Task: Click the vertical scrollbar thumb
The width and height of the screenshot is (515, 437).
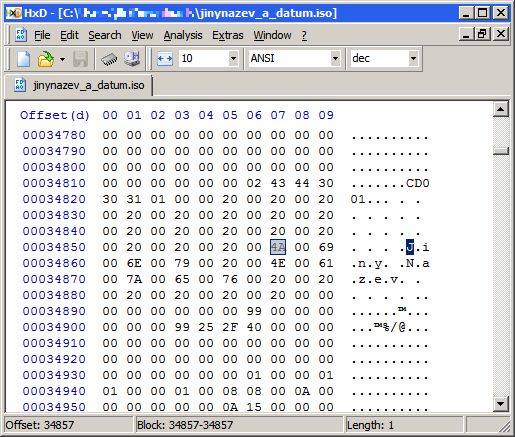Action: (501, 151)
